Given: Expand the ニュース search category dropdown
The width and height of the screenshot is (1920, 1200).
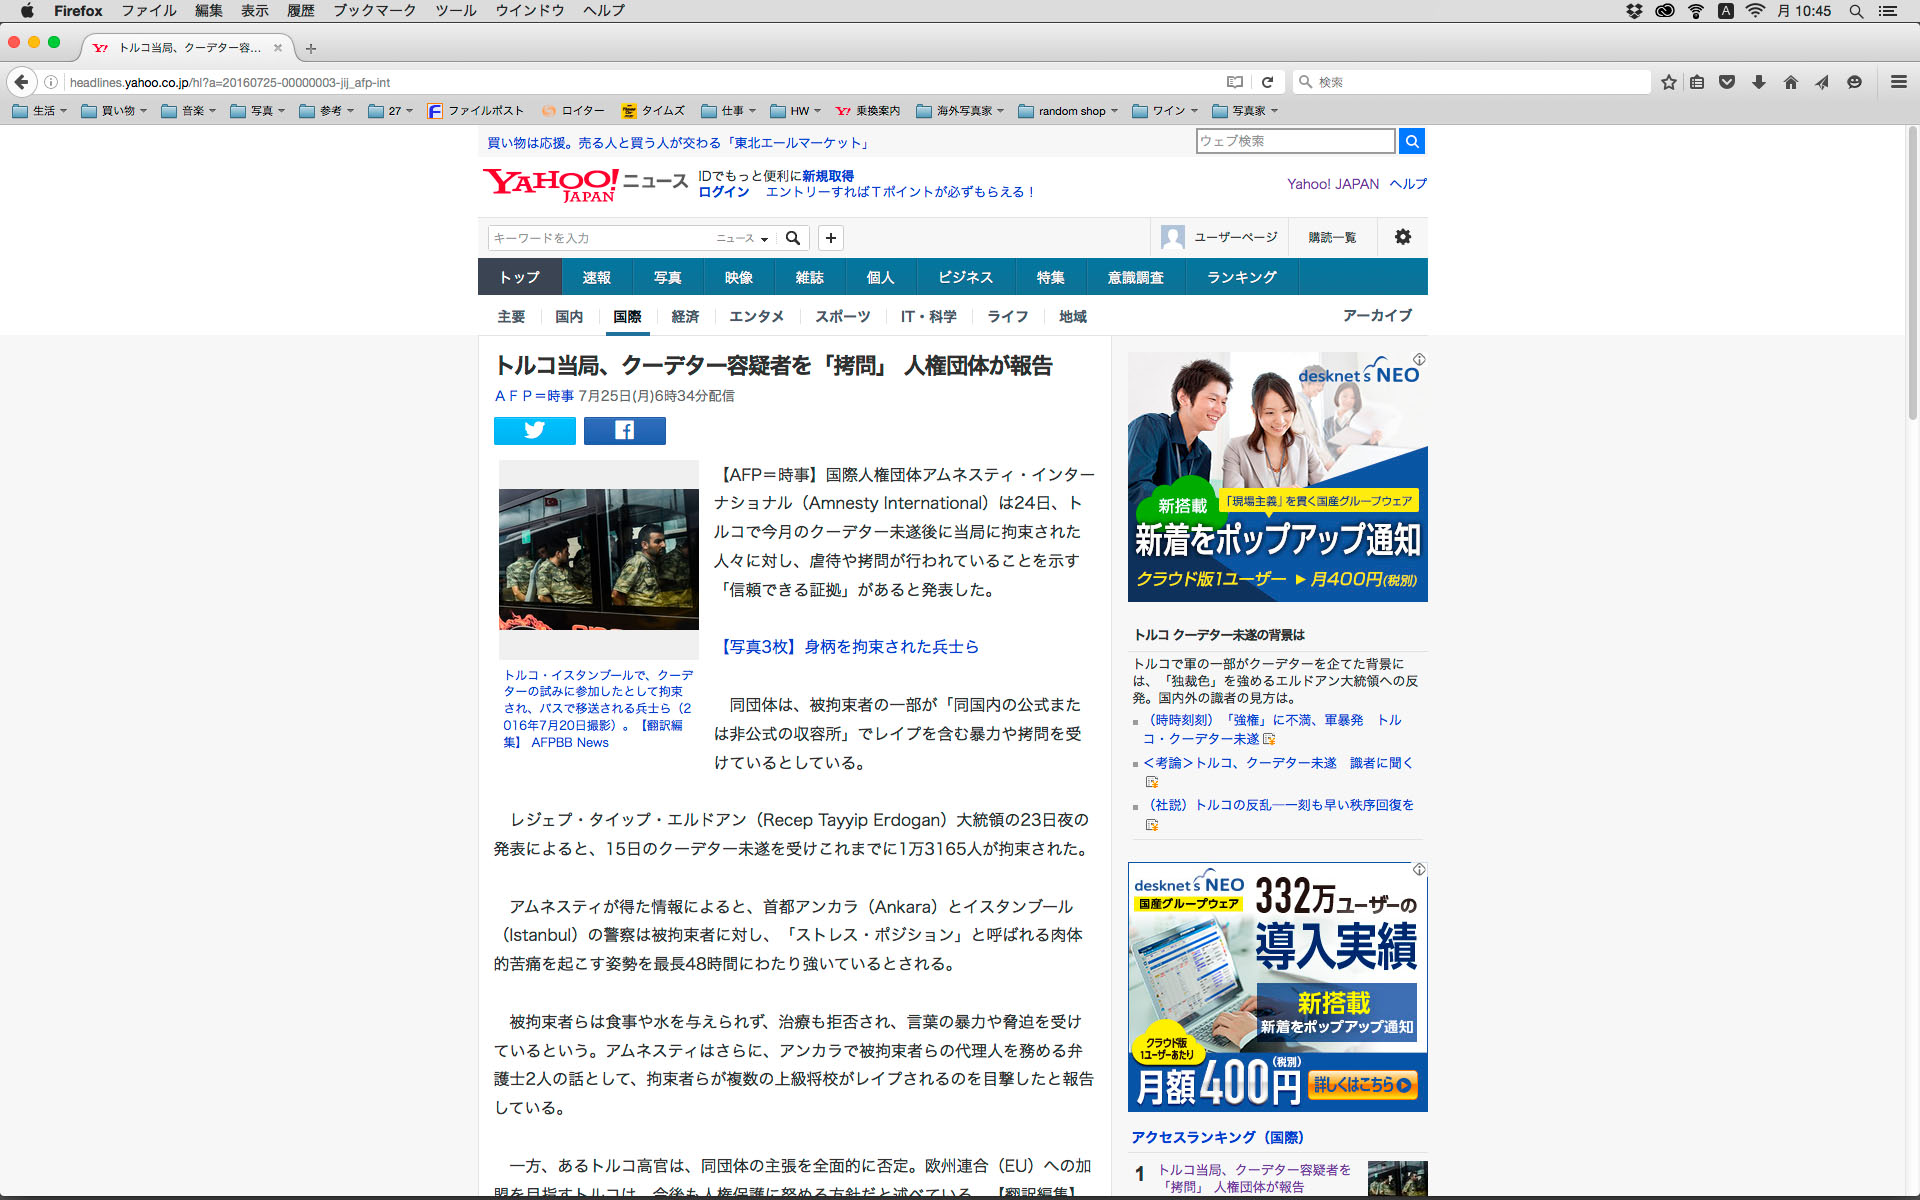Looking at the screenshot, I should (x=742, y=238).
